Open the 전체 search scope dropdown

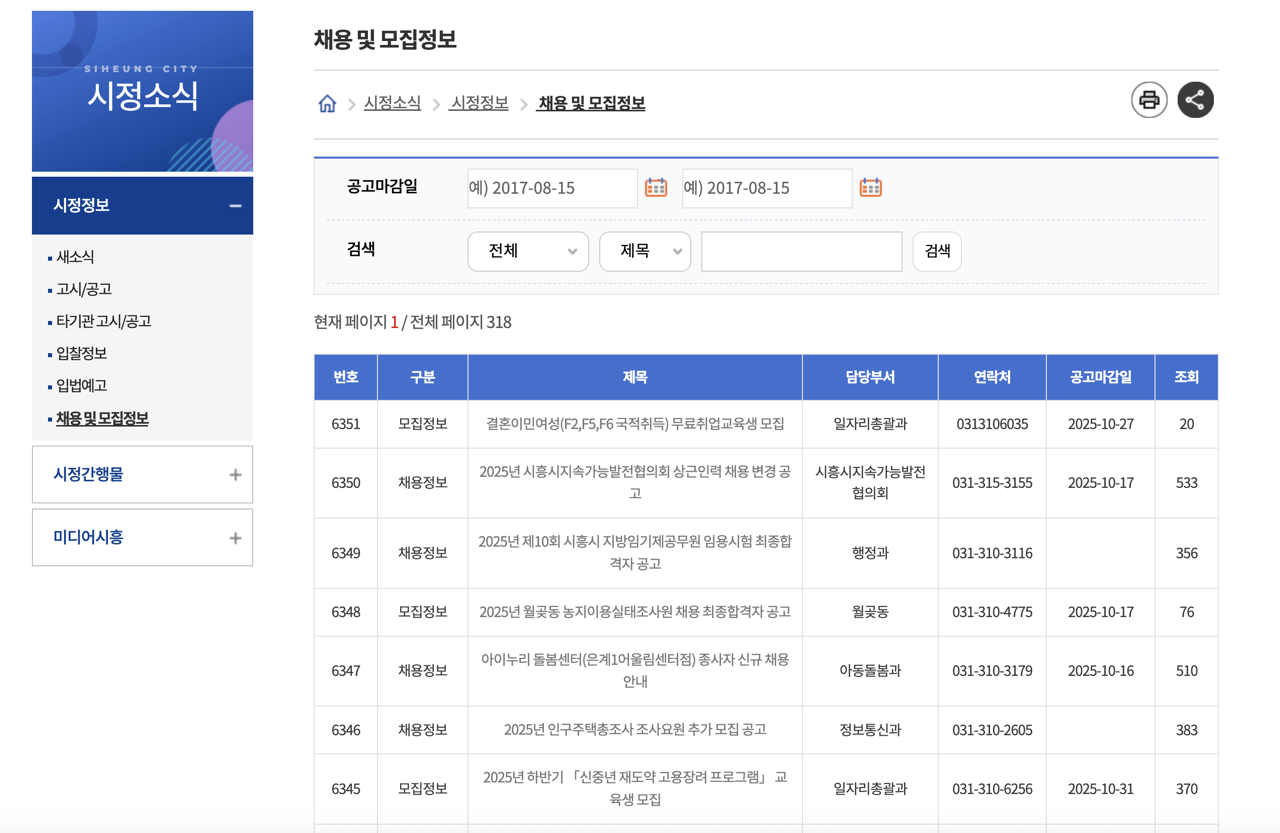point(528,251)
